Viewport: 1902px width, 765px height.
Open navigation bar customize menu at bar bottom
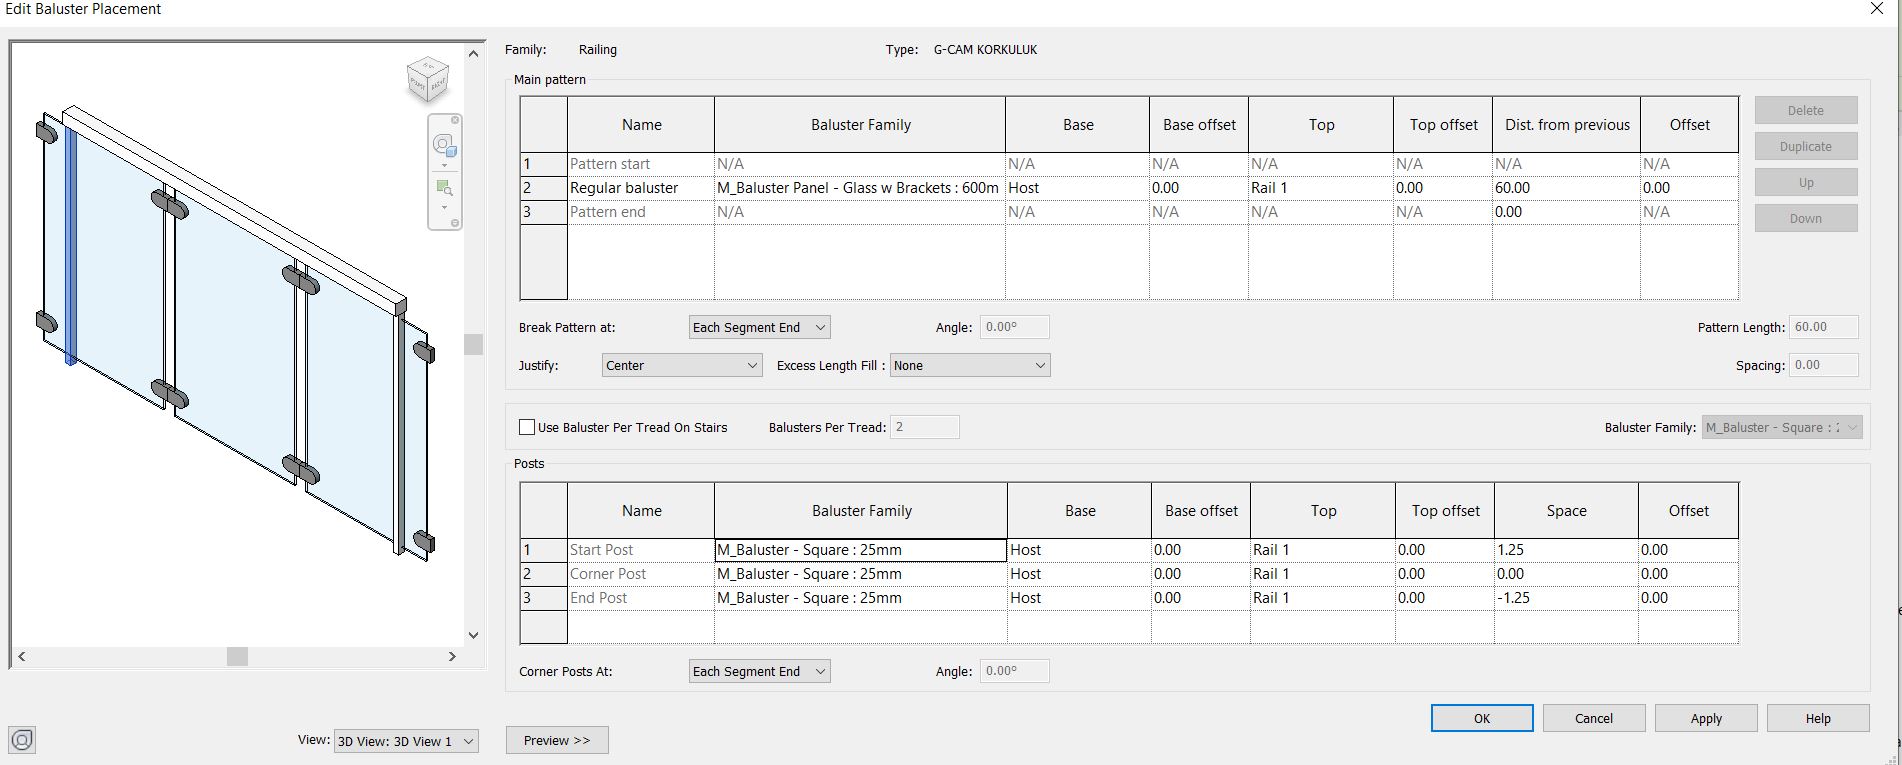point(455,223)
